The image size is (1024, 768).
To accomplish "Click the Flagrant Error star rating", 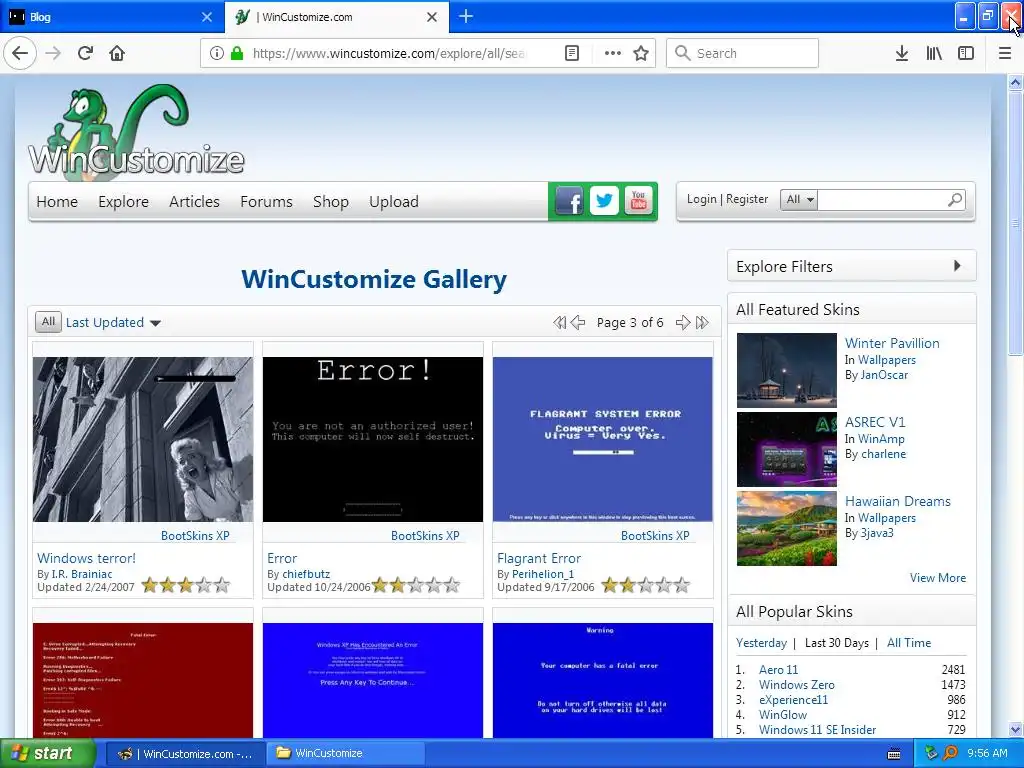I will tap(646, 585).
